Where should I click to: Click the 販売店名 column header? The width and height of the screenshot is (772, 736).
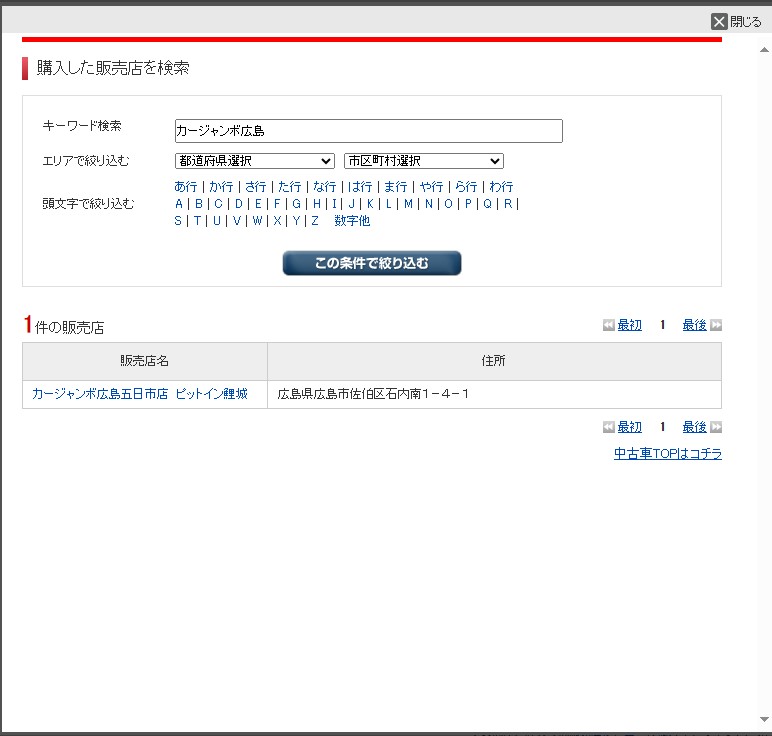[145, 361]
